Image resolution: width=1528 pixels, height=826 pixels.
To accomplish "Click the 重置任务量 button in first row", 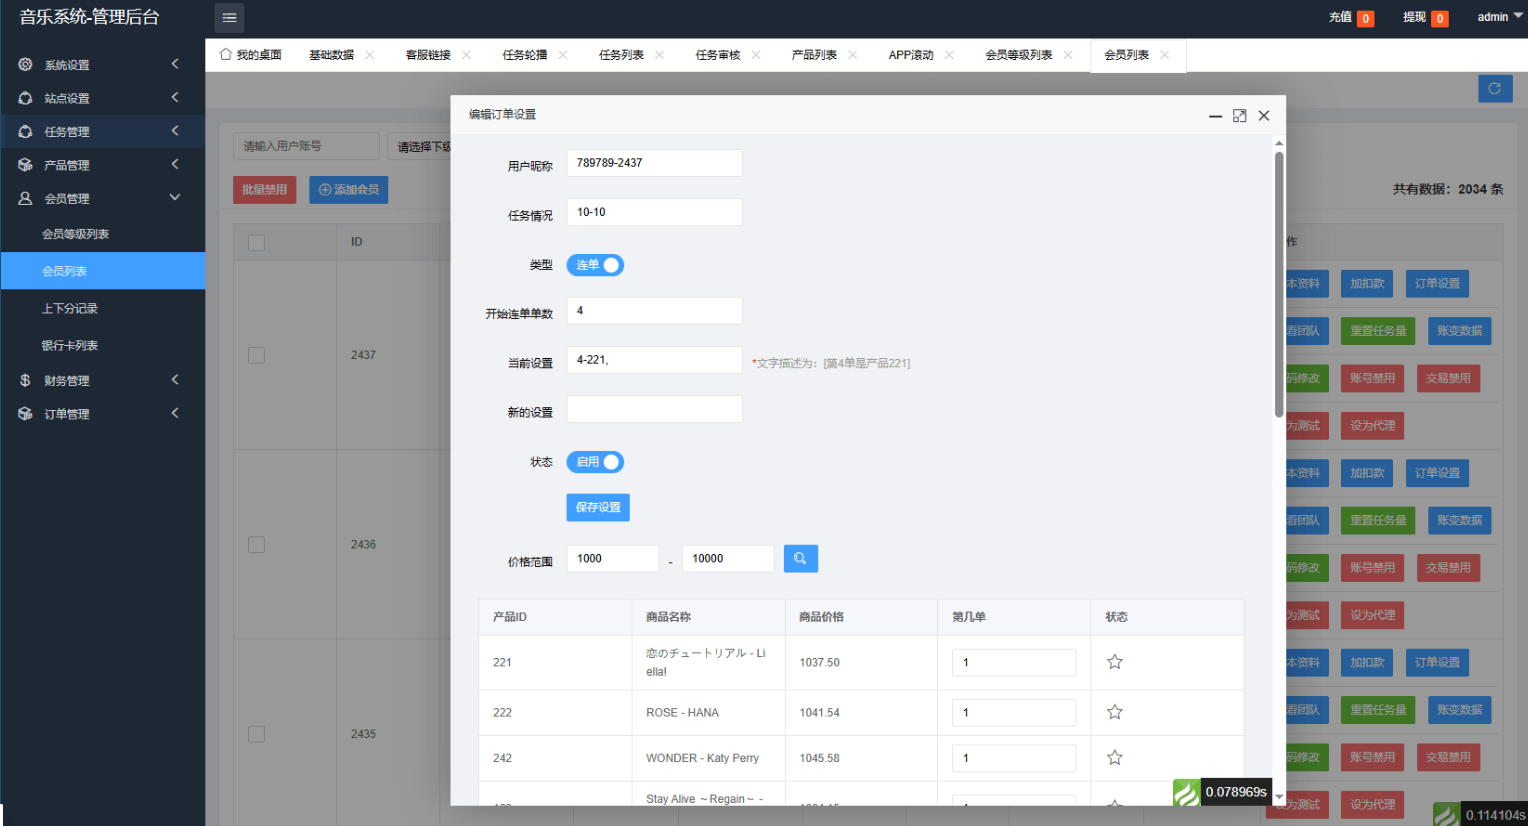I will pos(1378,331).
